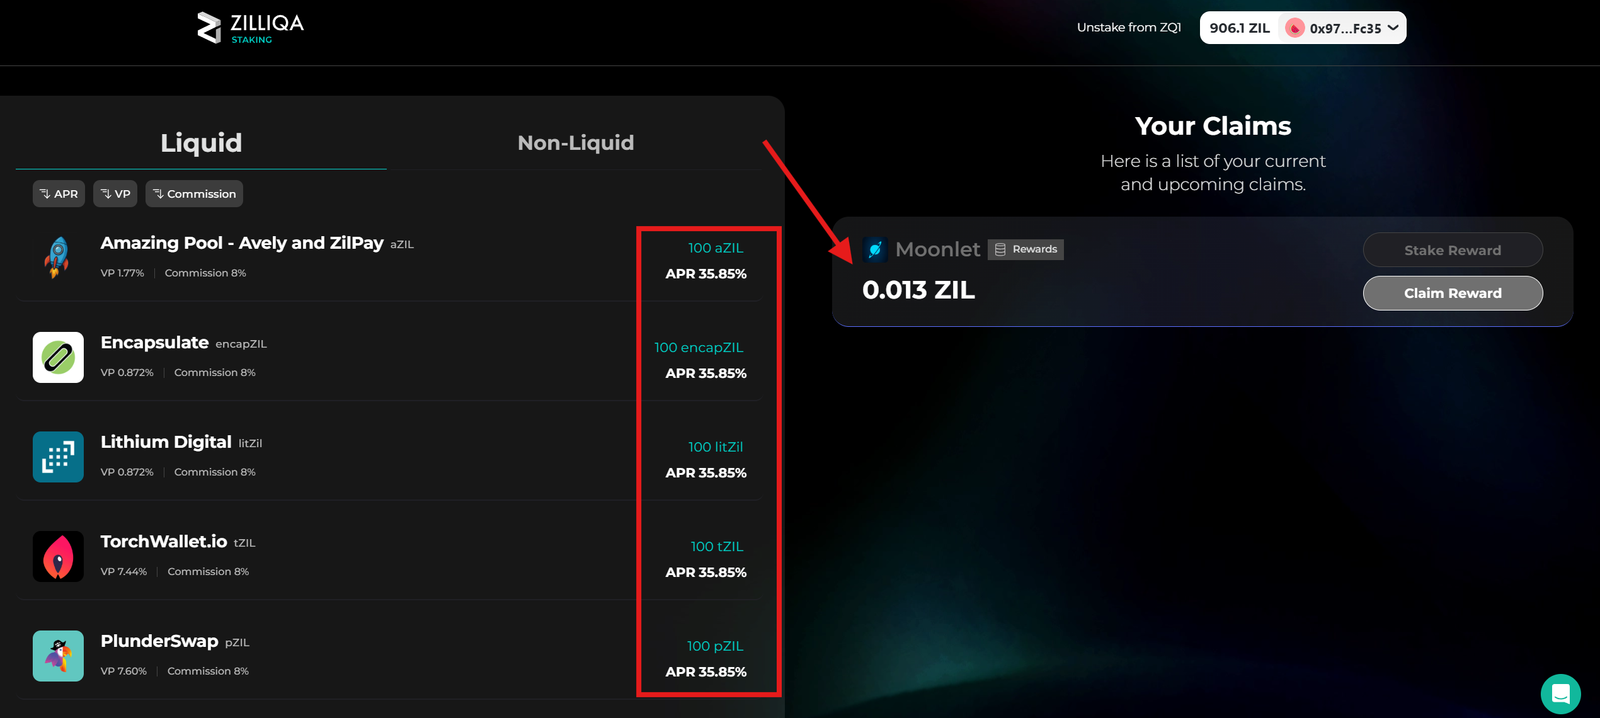Select the Liquid staking tab

click(200, 142)
